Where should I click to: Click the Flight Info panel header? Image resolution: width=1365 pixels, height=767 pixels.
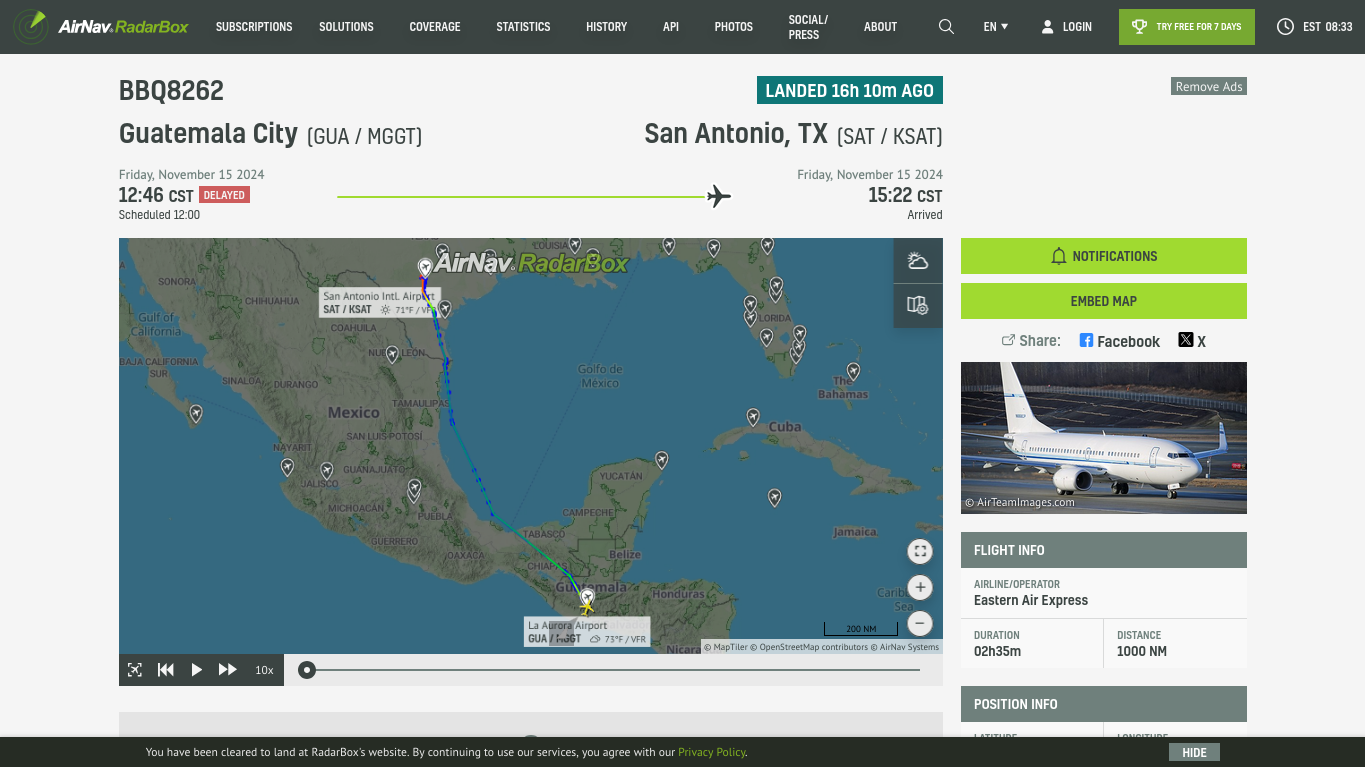point(1104,550)
